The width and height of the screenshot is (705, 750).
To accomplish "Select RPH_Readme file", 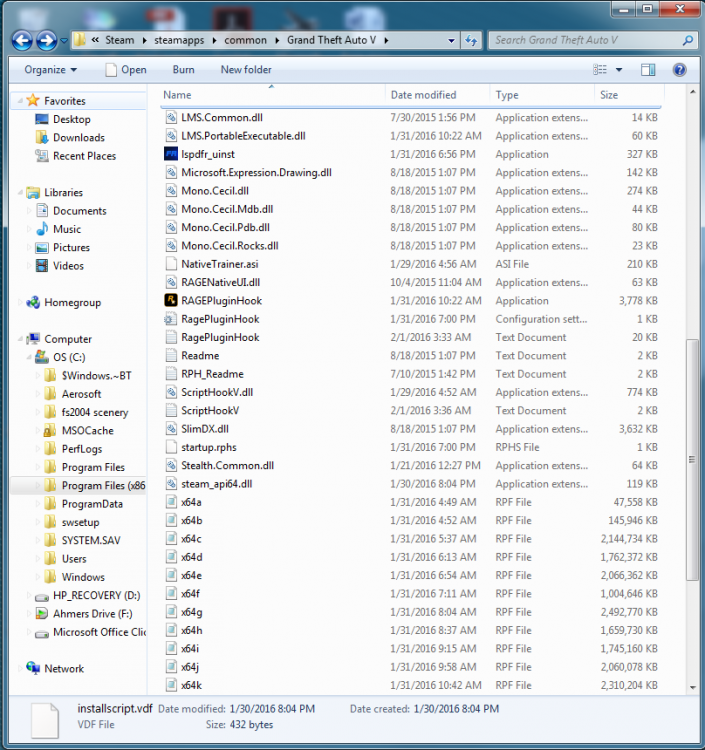I will [212, 374].
